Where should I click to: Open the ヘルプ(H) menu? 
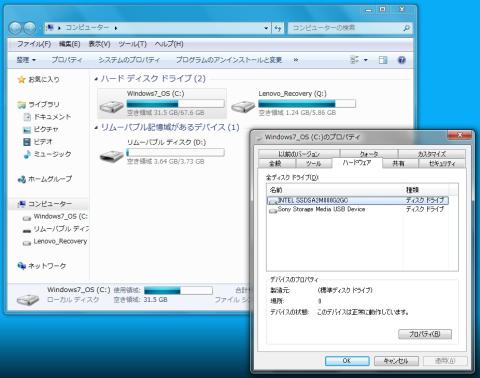tap(169, 44)
